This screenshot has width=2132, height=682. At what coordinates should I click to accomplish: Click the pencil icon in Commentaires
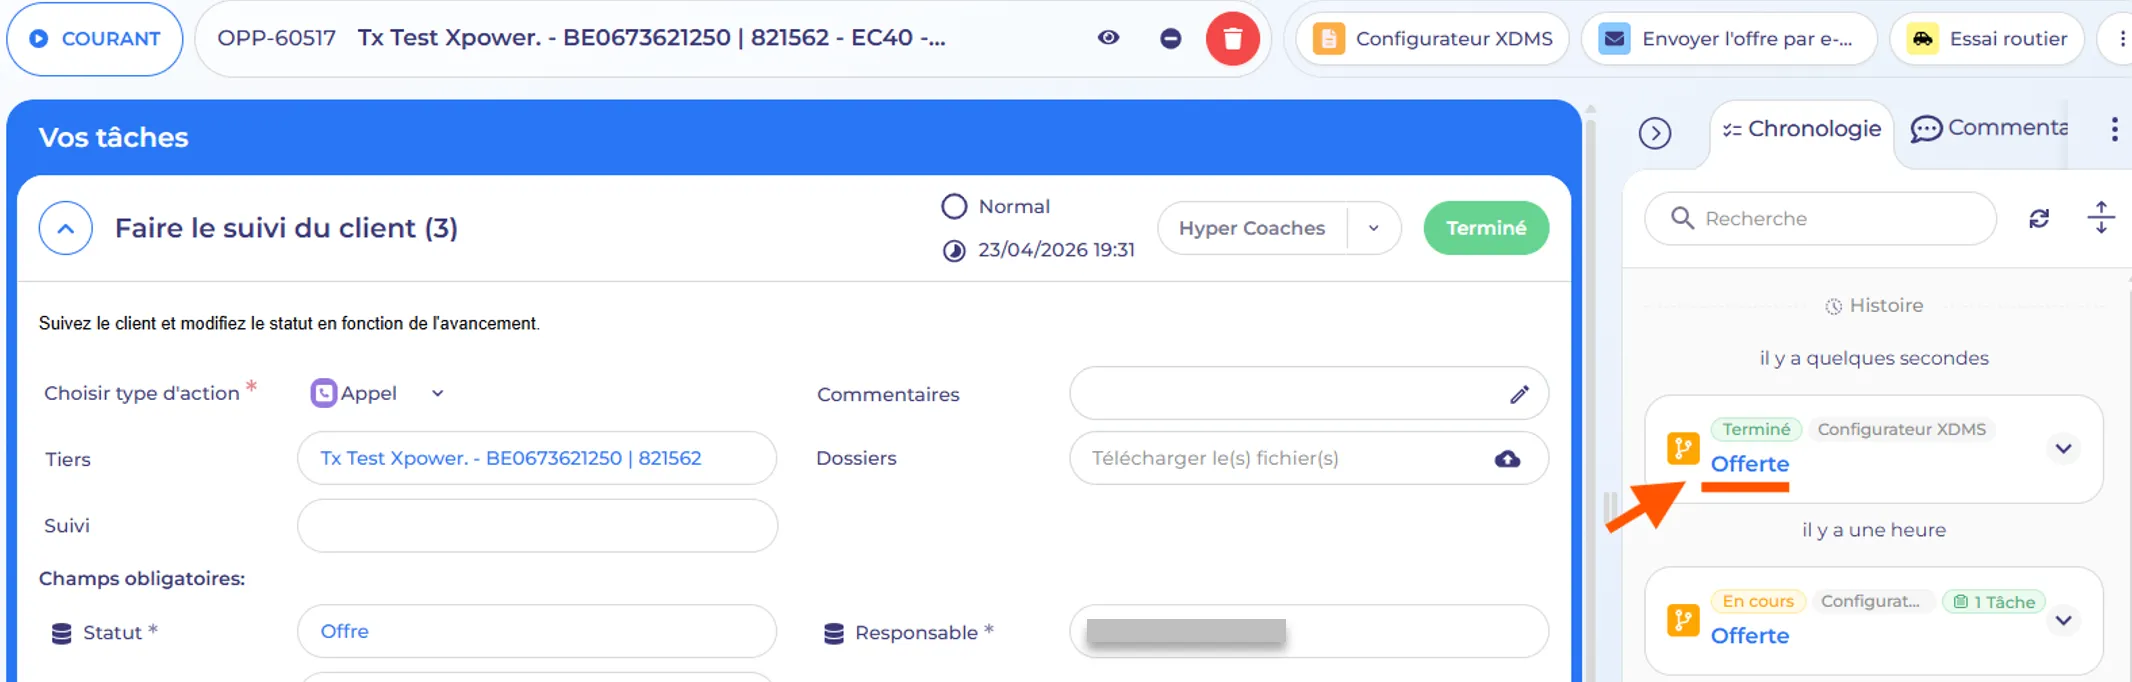(1519, 394)
